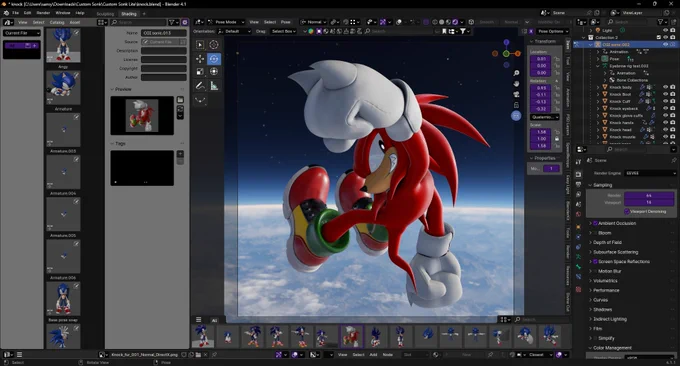Select the Annotate pencil tool

coord(200,86)
